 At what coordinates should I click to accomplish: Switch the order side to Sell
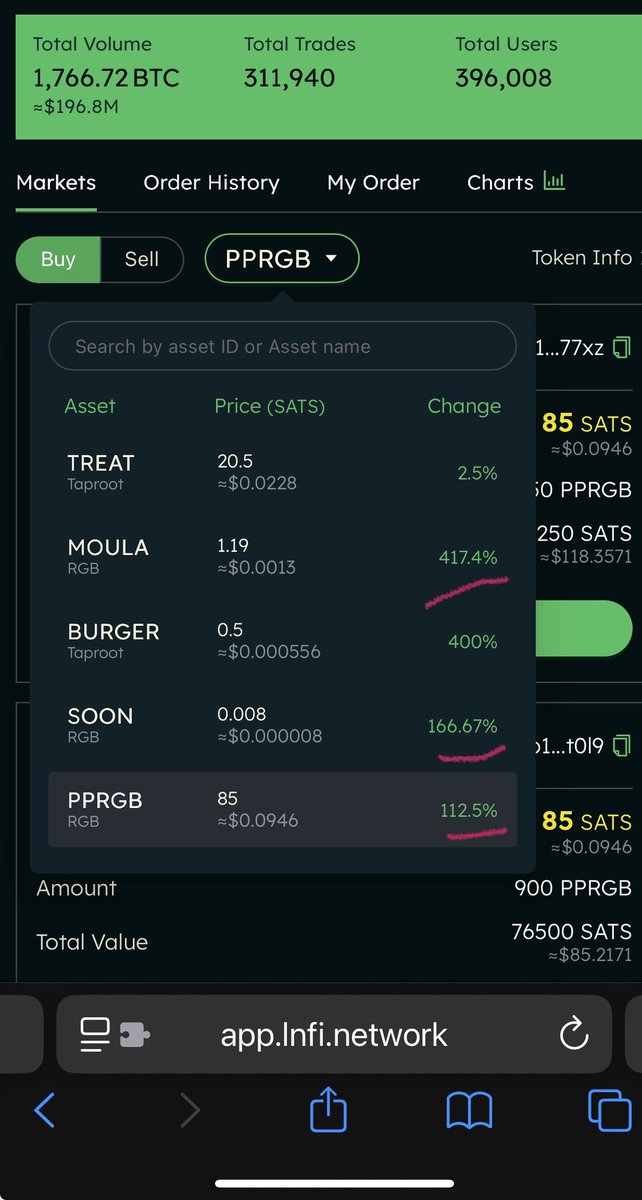tap(142, 260)
